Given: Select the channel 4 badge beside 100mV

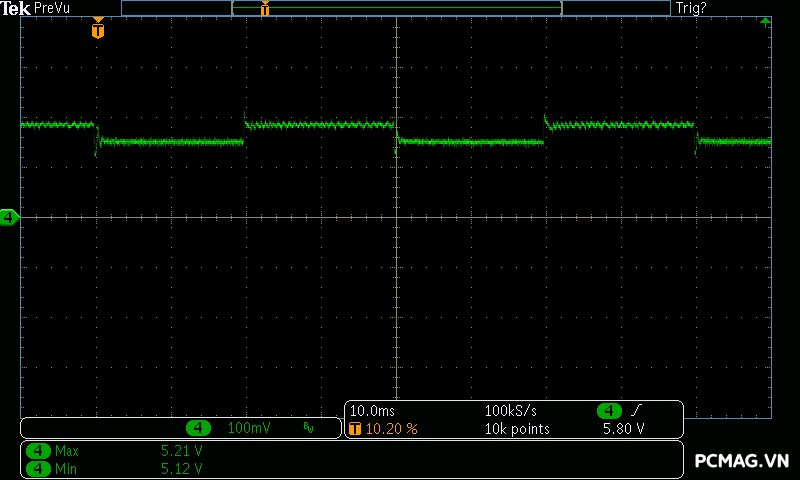Looking at the screenshot, I should [x=199, y=428].
